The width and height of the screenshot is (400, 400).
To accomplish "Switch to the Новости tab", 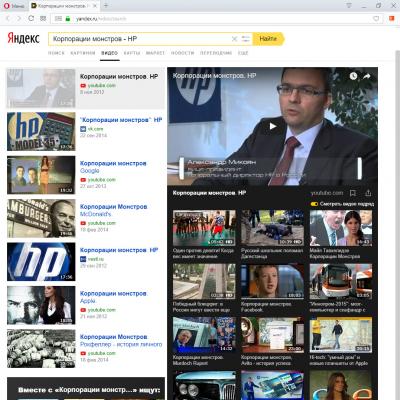I will (x=182, y=53).
